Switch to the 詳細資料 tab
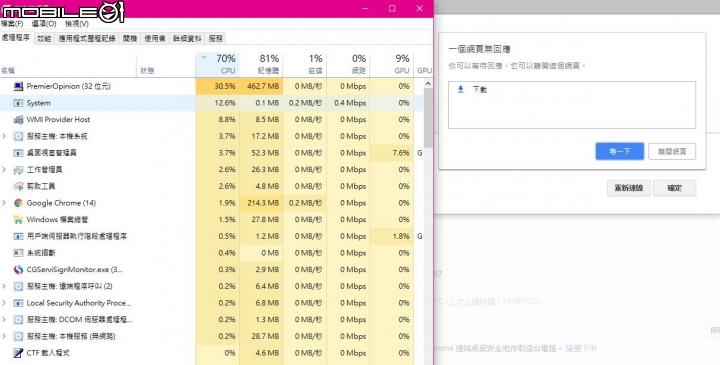This screenshot has height=365, width=720. click(187, 39)
